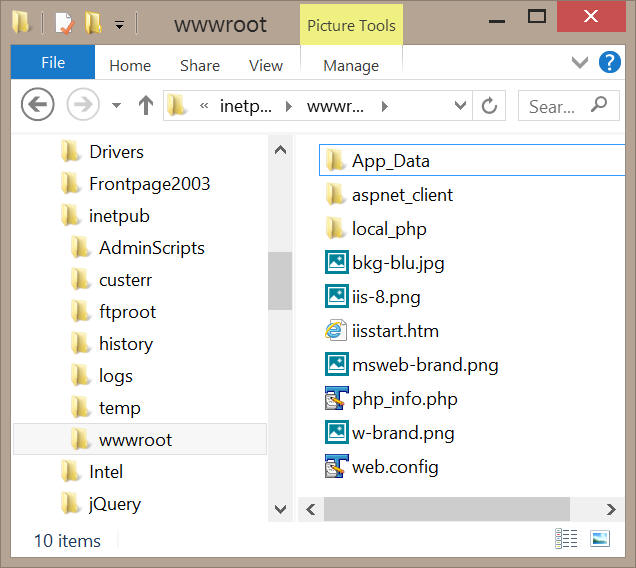Select the Picture Tools contextual tab
This screenshot has height=568, width=636.
pyautogui.click(x=351, y=25)
